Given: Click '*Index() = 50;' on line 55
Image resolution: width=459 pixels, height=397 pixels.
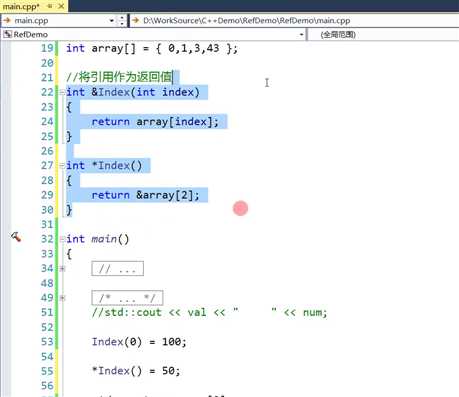Looking at the screenshot, I should tap(136, 371).
